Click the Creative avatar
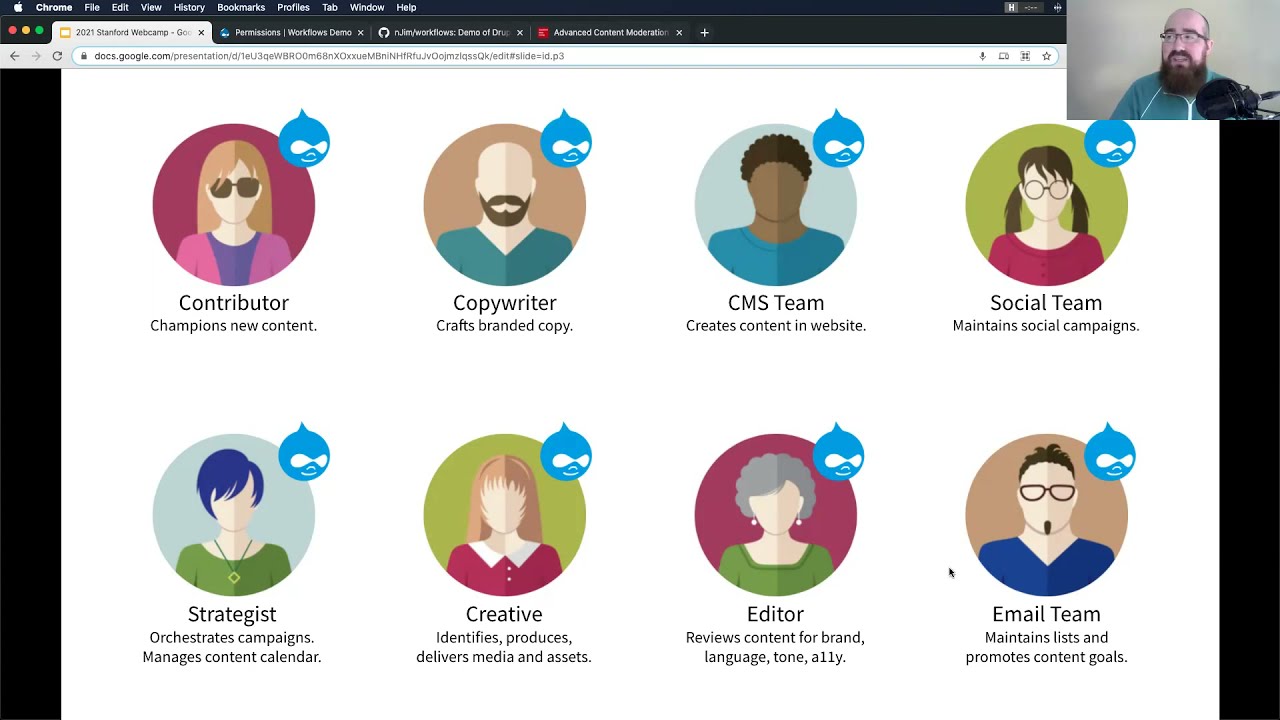The image size is (1280, 720). tap(504, 515)
